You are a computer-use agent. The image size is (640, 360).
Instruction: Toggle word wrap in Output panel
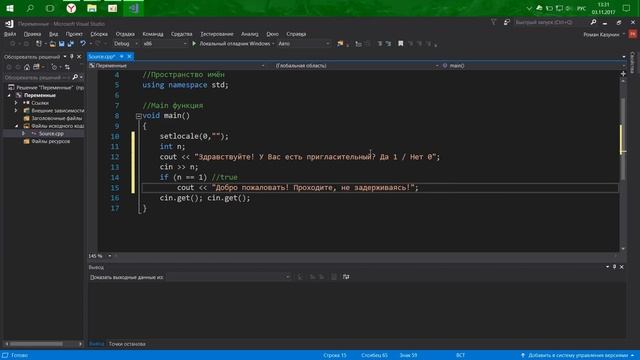tap(346, 277)
